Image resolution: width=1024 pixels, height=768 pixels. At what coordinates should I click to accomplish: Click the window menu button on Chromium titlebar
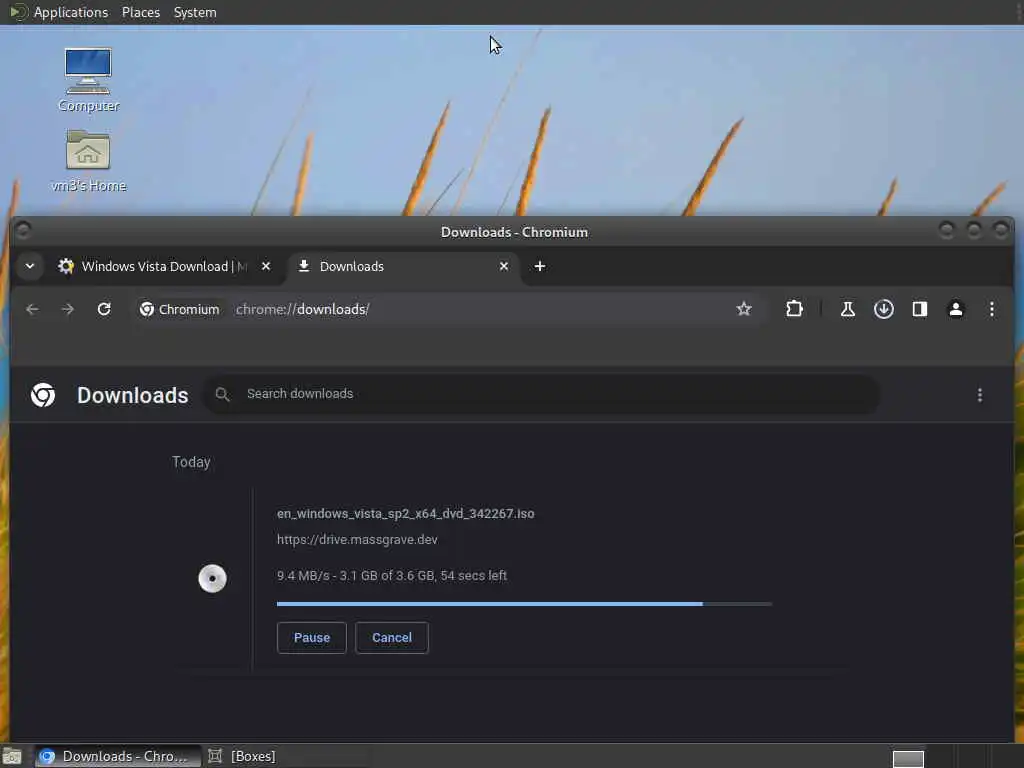pyautogui.click(x=23, y=230)
